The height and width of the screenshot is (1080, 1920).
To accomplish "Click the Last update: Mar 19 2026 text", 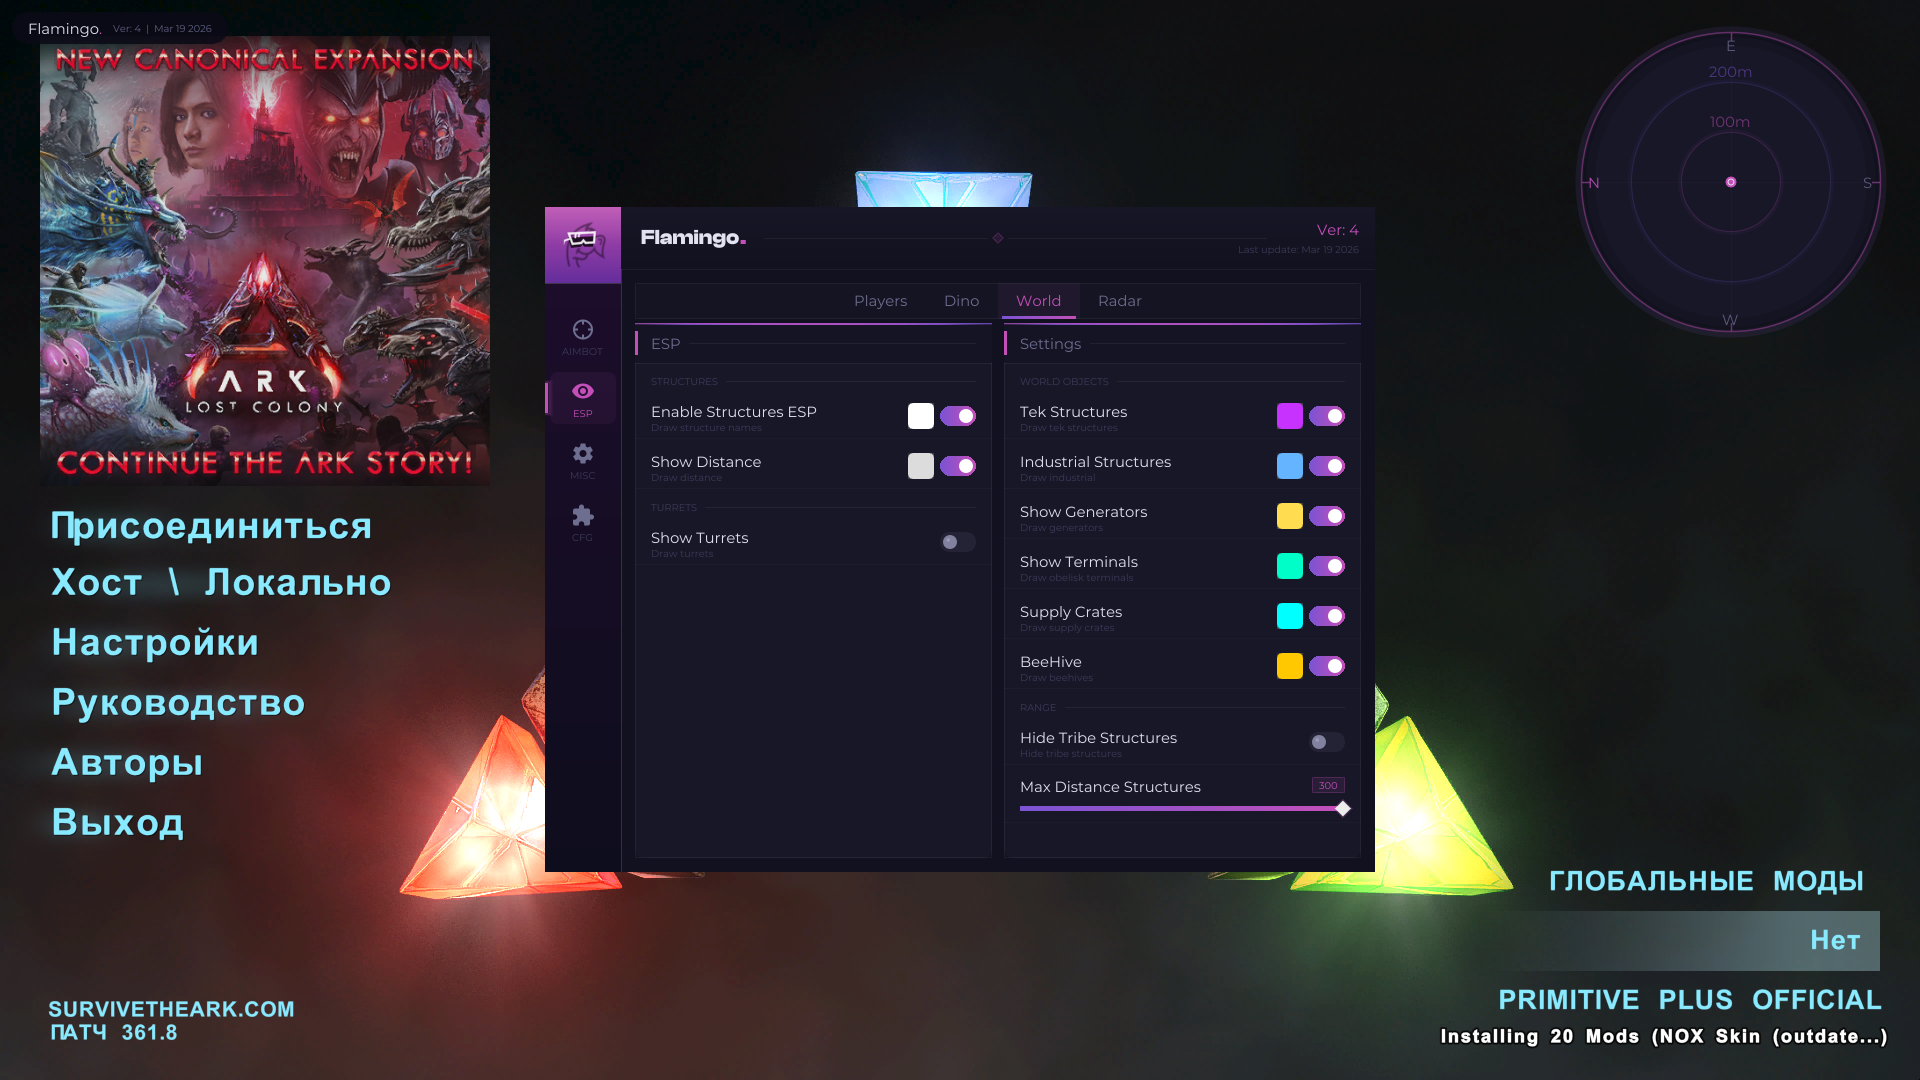I will [x=1298, y=250].
